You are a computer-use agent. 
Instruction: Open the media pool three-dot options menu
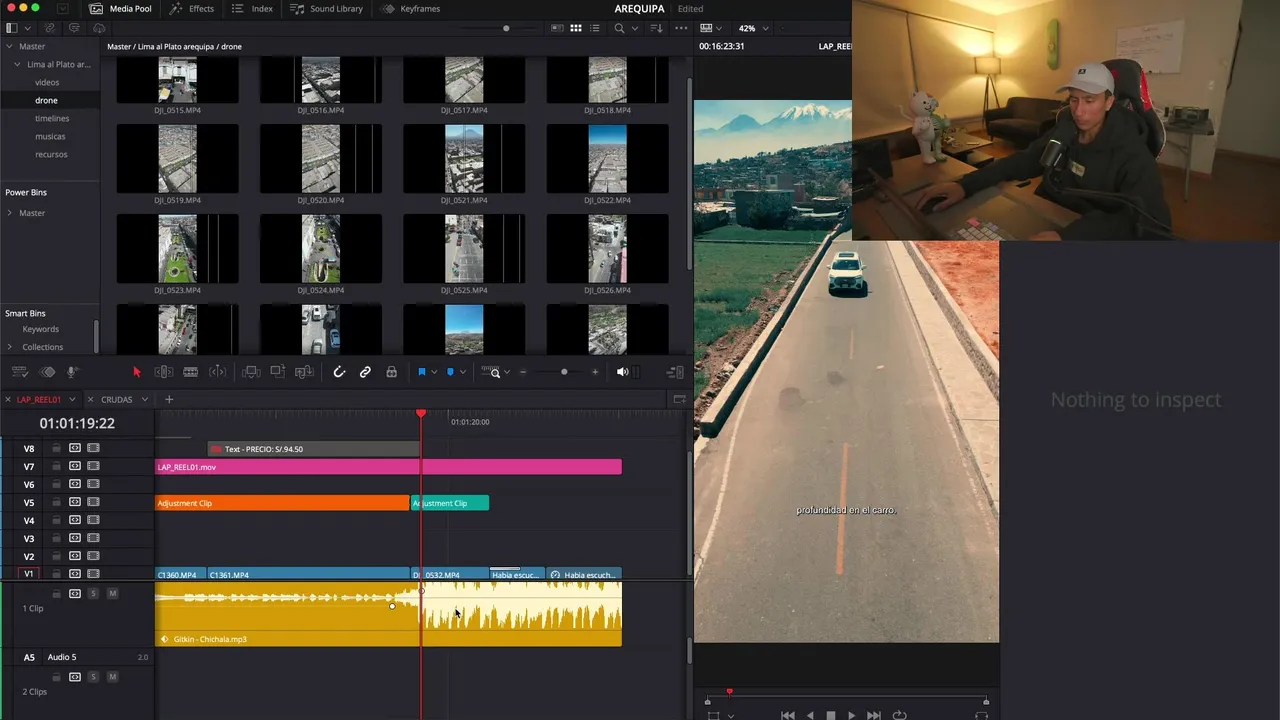(x=679, y=28)
